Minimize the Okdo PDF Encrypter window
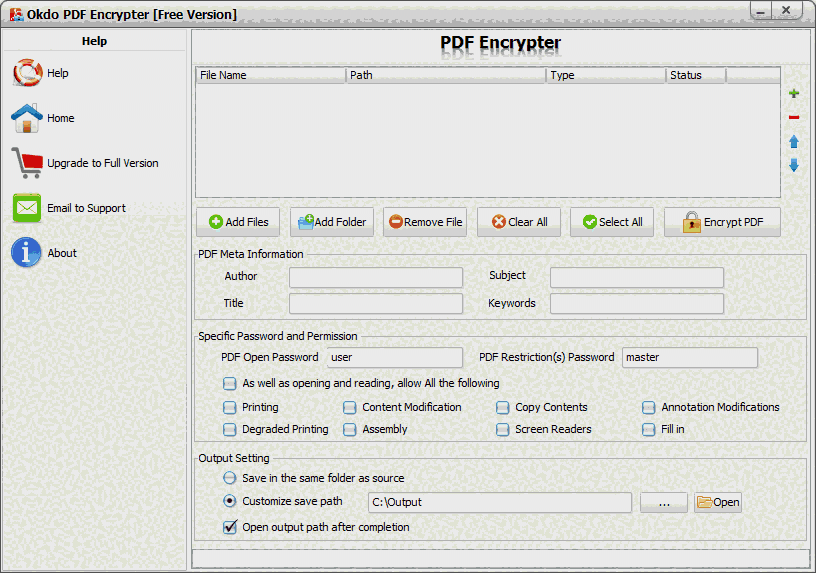Viewport: 816px width, 573px height. tap(761, 10)
